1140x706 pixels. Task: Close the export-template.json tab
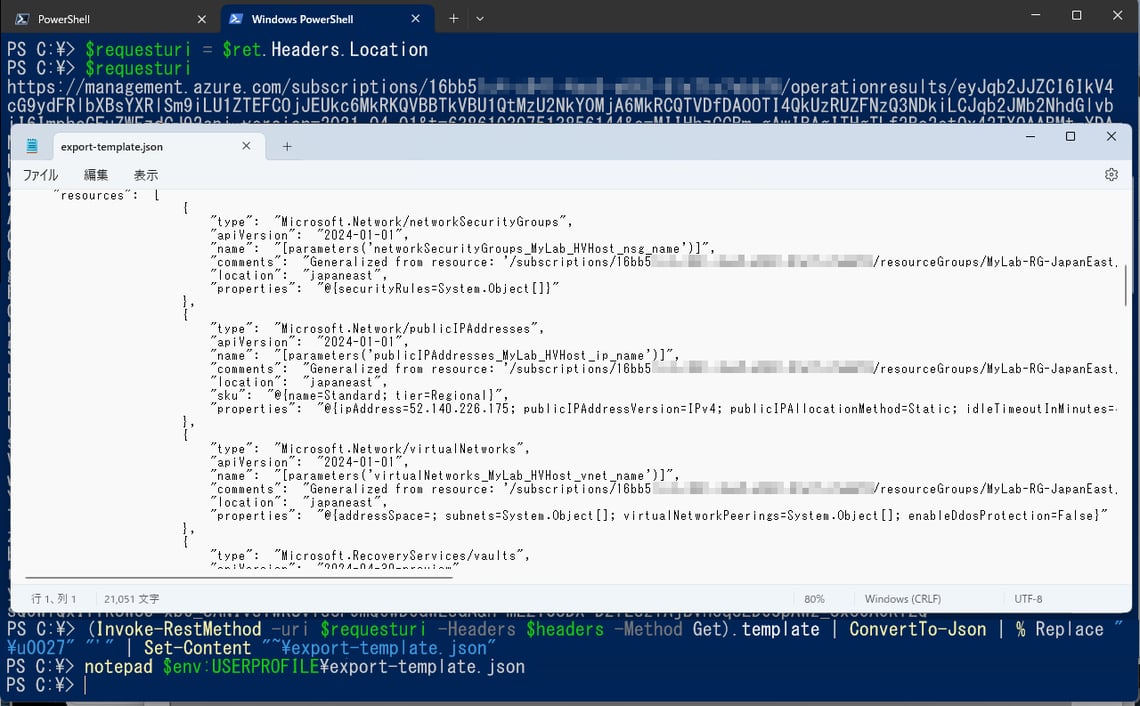[246, 146]
